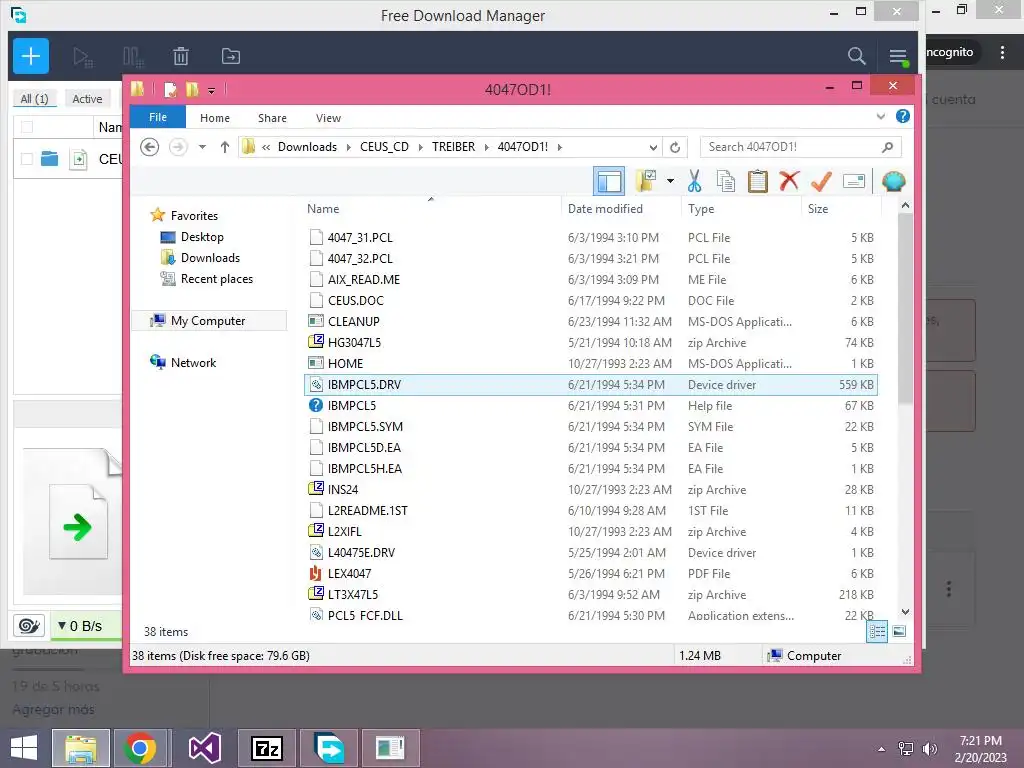Click the orange checkmark Properties icon
The width and height of the screenshot is (1024, 768).
(x=821, y=181)
